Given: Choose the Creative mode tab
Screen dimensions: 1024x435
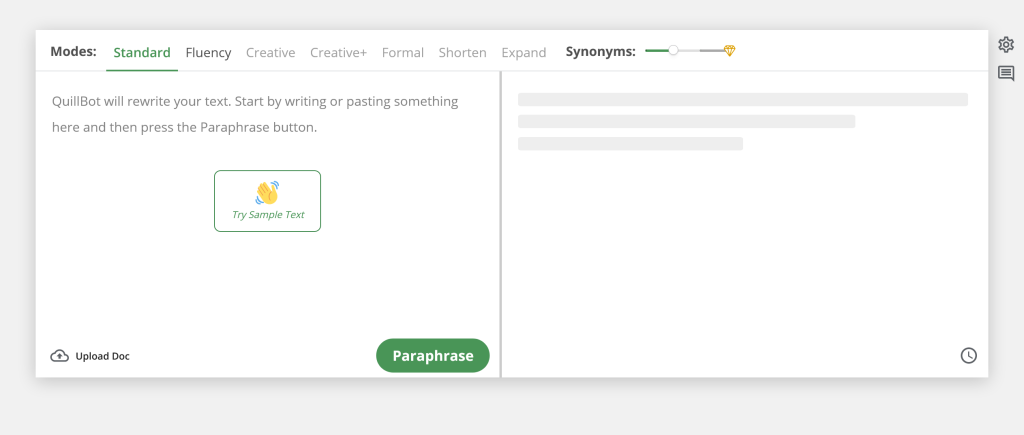Looking at the screenshot, I should click(x=270, y=52).
